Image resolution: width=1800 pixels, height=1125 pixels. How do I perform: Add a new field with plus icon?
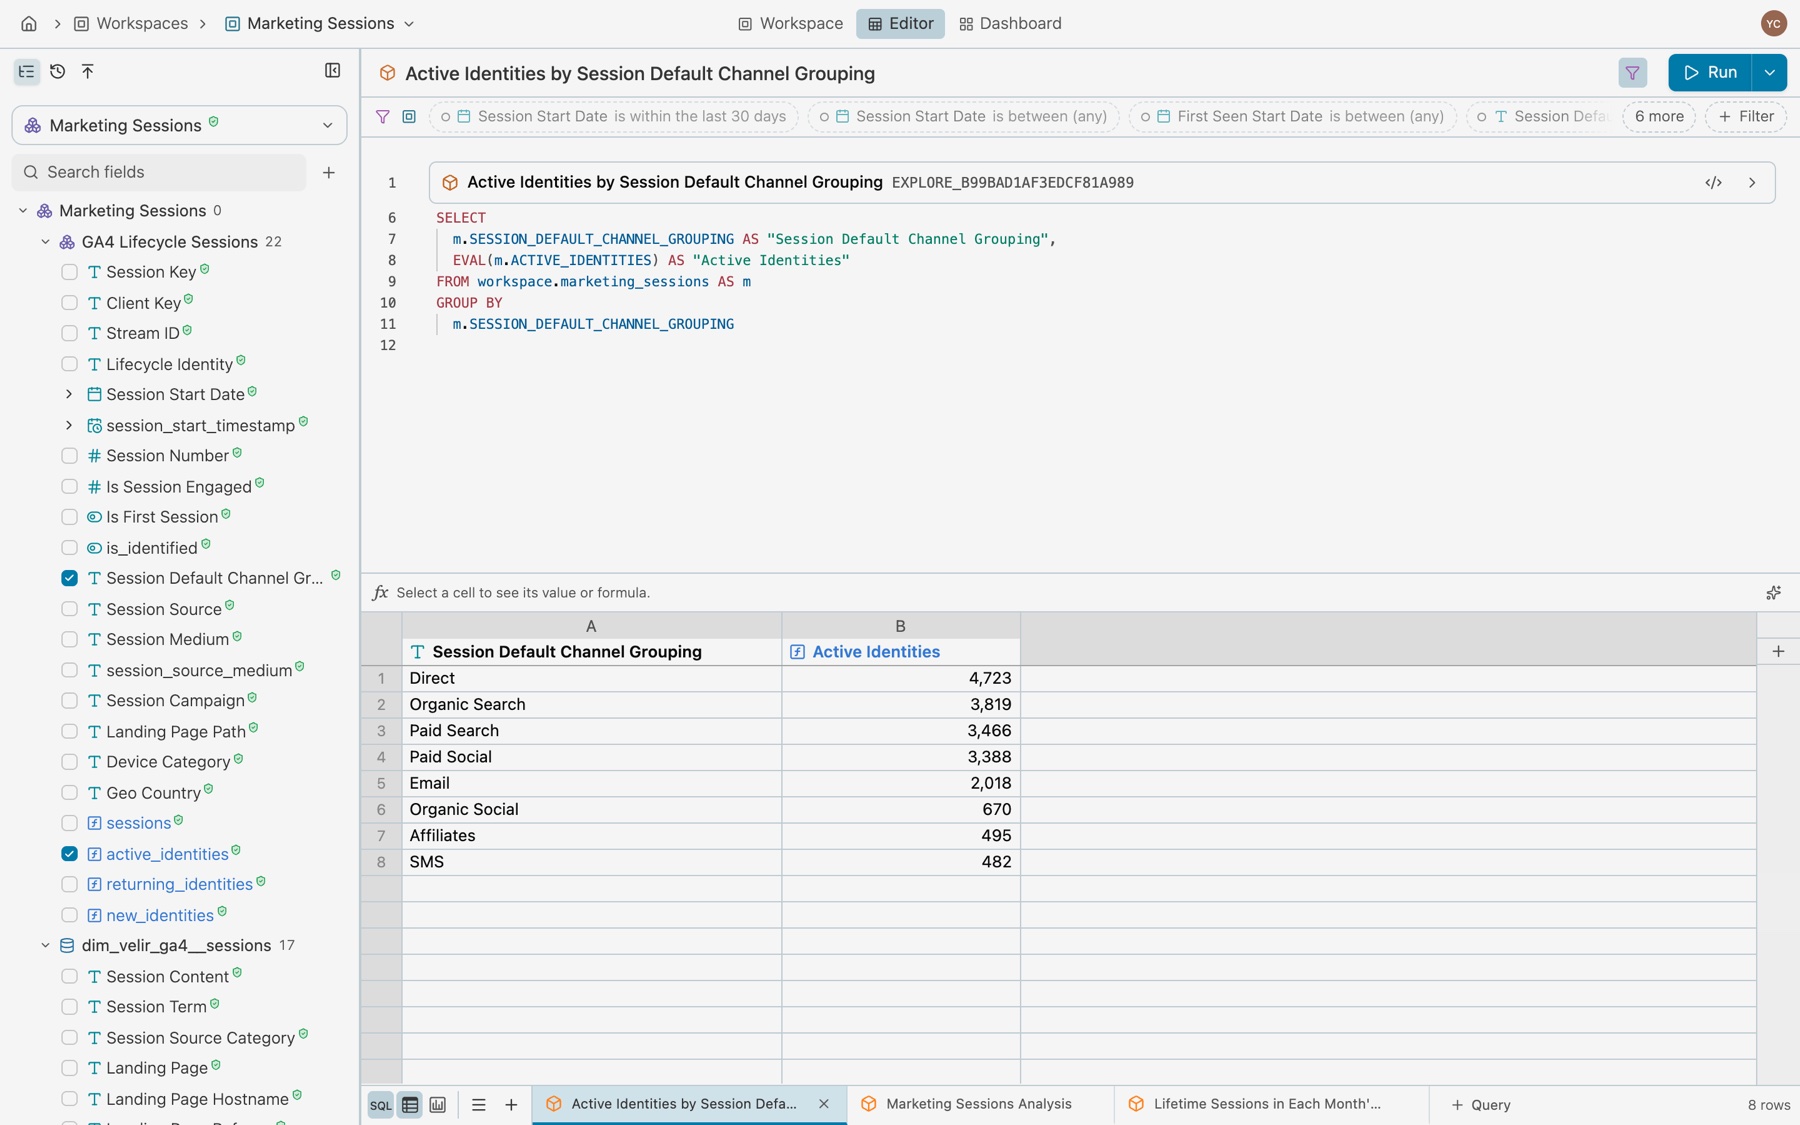point(329,172)
